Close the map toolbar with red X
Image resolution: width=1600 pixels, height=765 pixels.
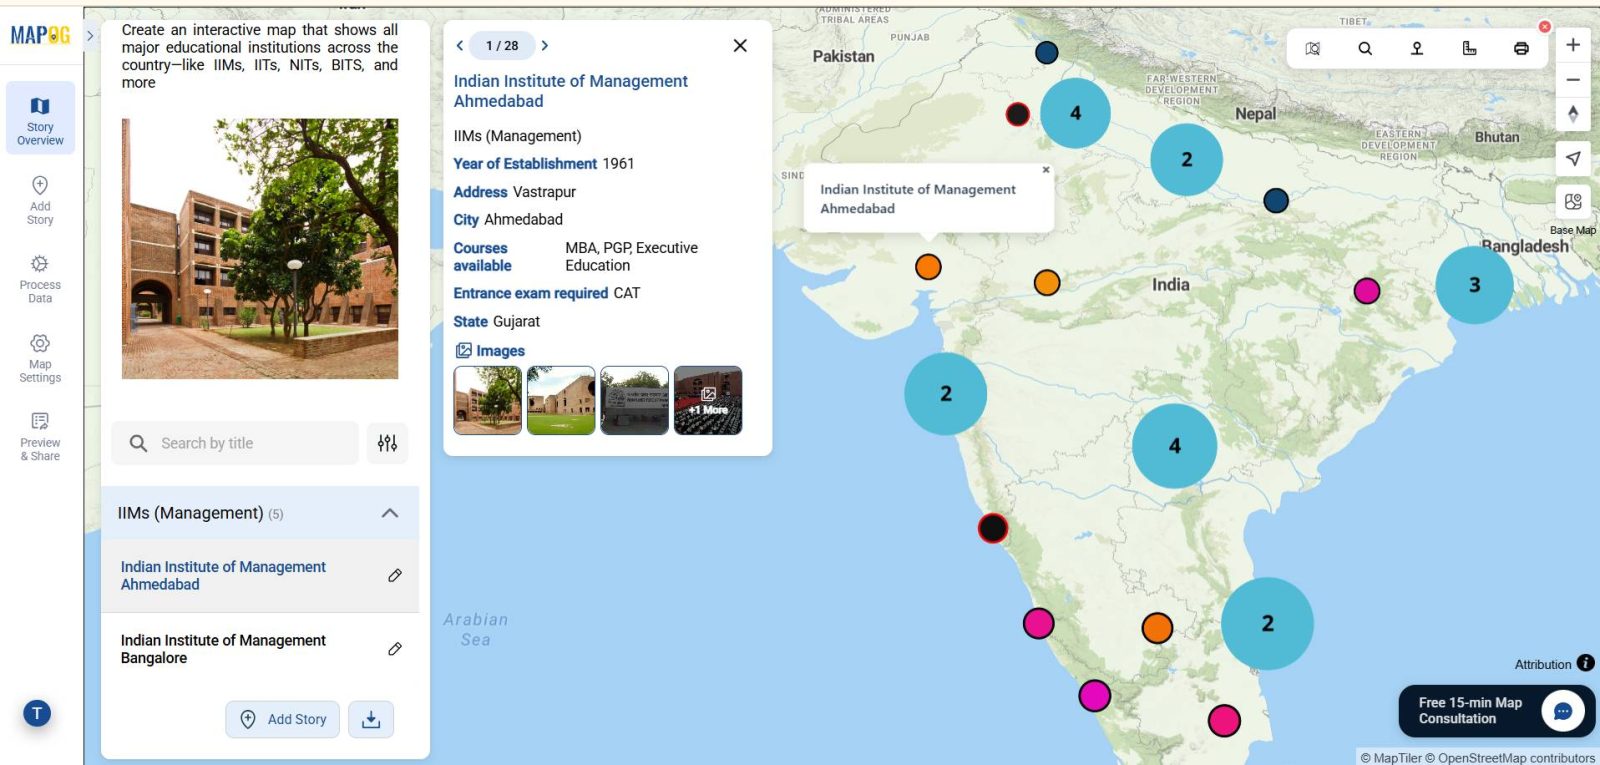1545,26
